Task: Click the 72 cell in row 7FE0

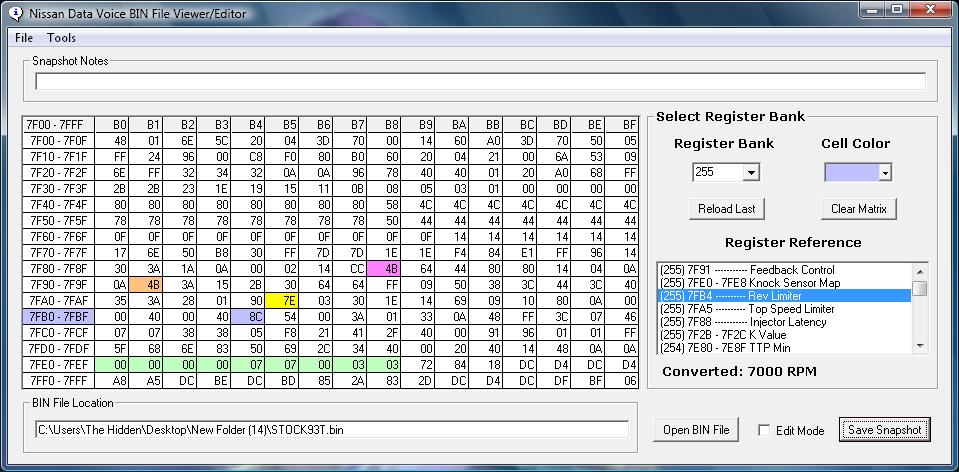Action: point(418,366)
